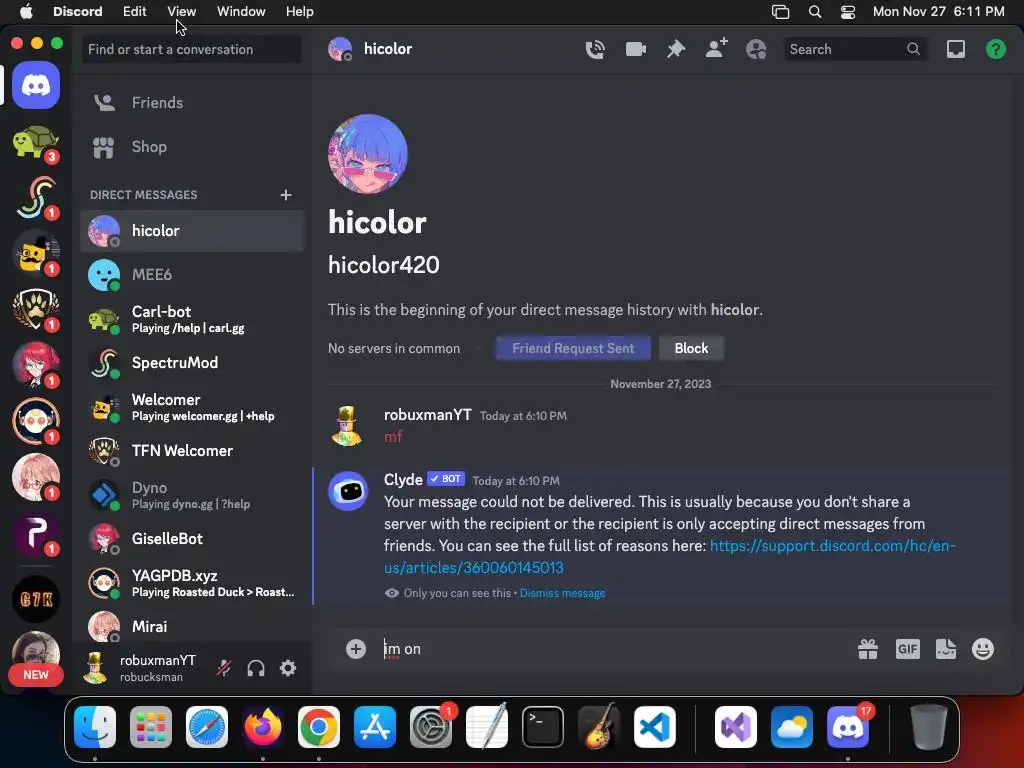Click Friend Request Sent button
1024x768 pixels.
[573, 348]
